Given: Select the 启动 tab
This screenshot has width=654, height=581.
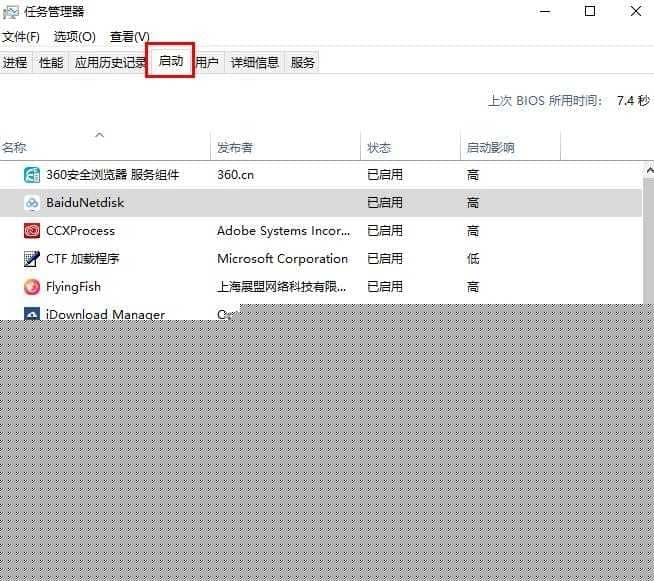Looking at the screenshot, I should coord(171,61).
